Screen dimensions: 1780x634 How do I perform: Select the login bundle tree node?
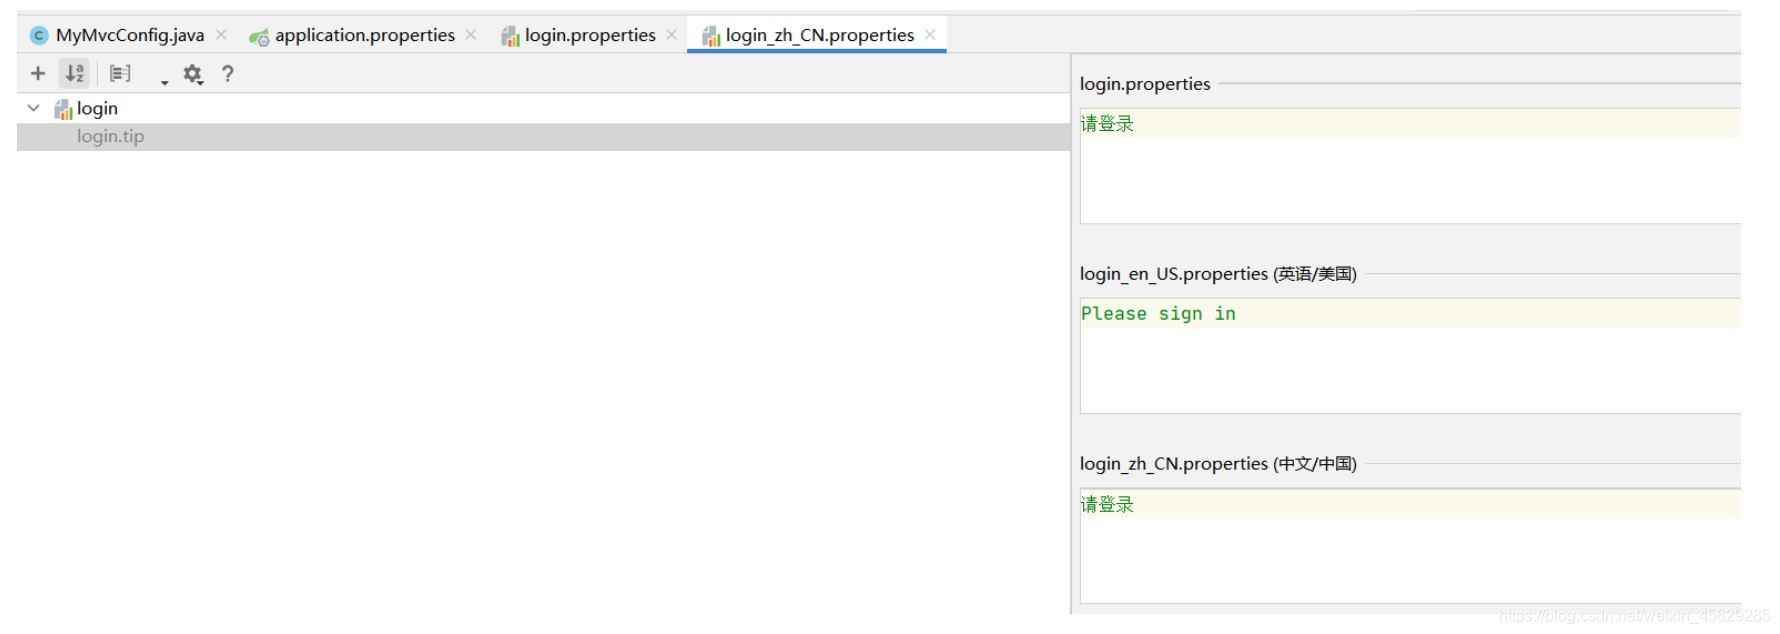[97, 108]
